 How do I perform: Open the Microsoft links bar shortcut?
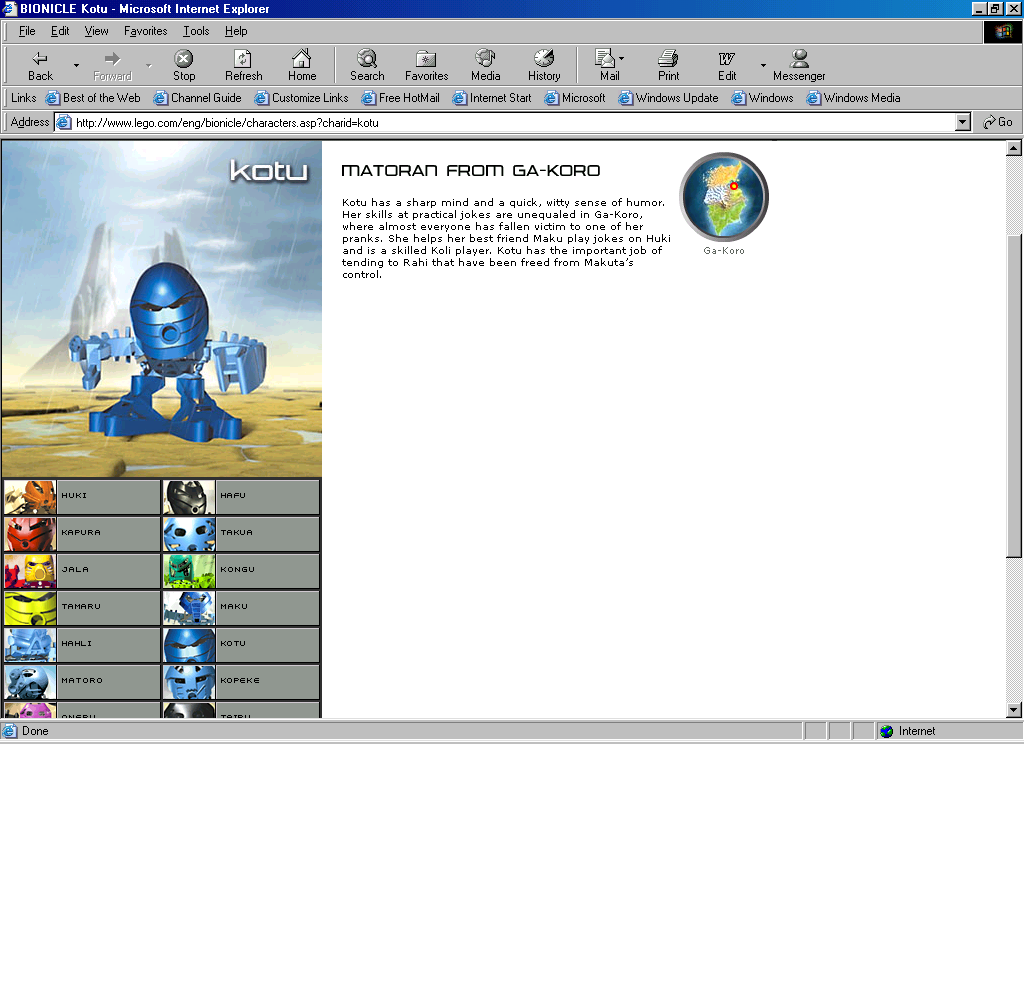(x=575, y=98)
